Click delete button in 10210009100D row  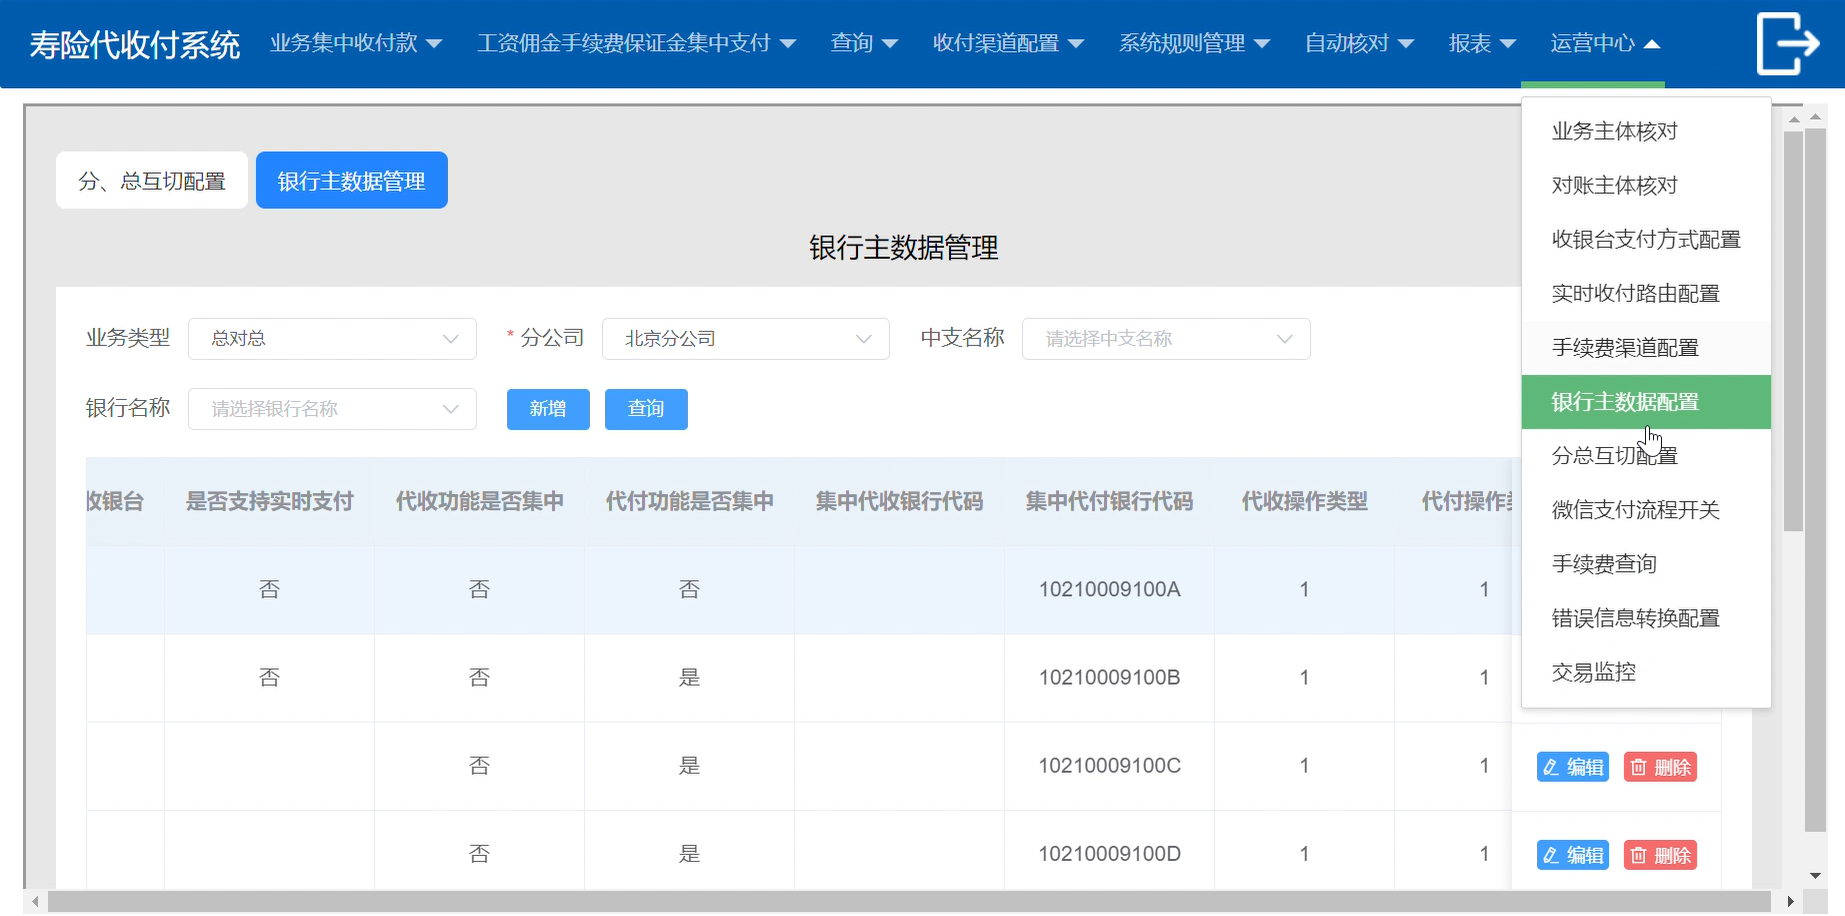(x=1660, y=855)
